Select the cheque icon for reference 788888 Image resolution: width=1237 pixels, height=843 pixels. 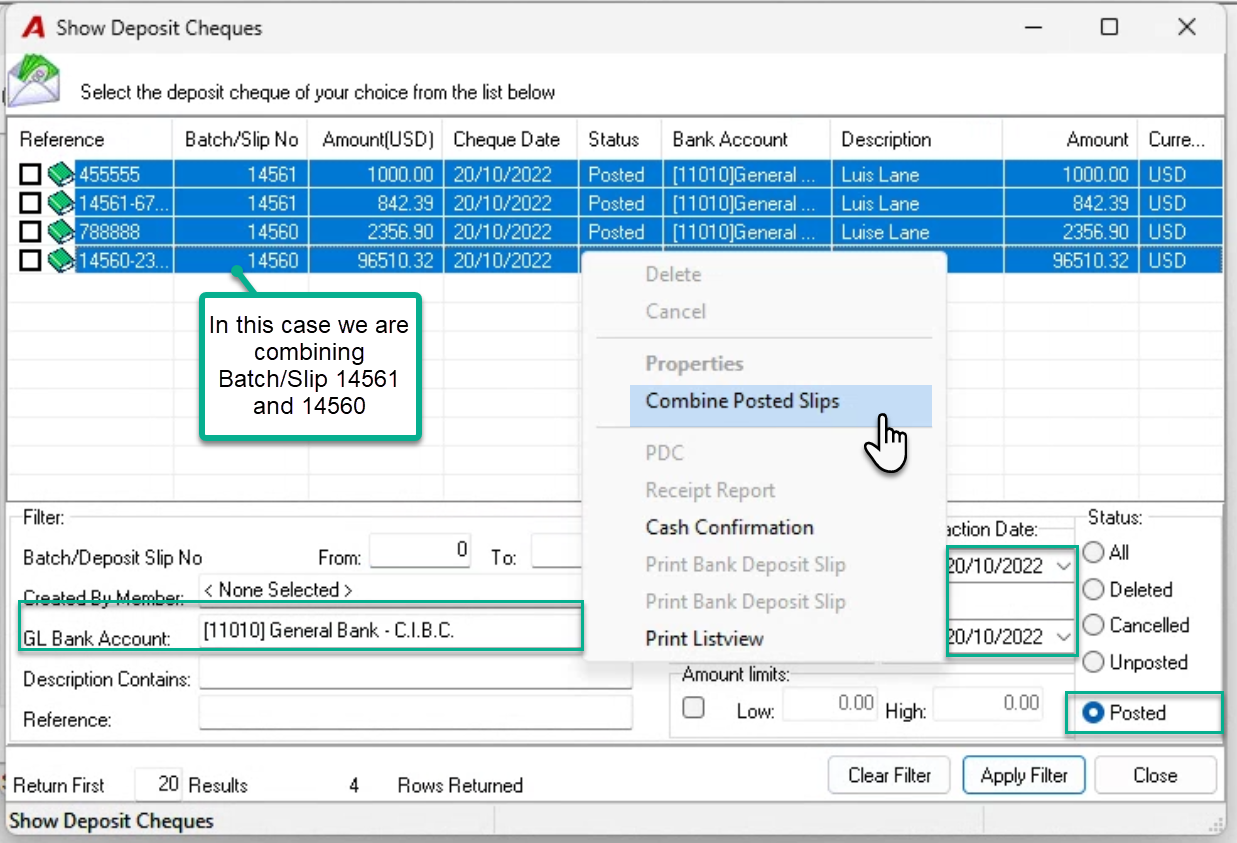pos(61,233)
